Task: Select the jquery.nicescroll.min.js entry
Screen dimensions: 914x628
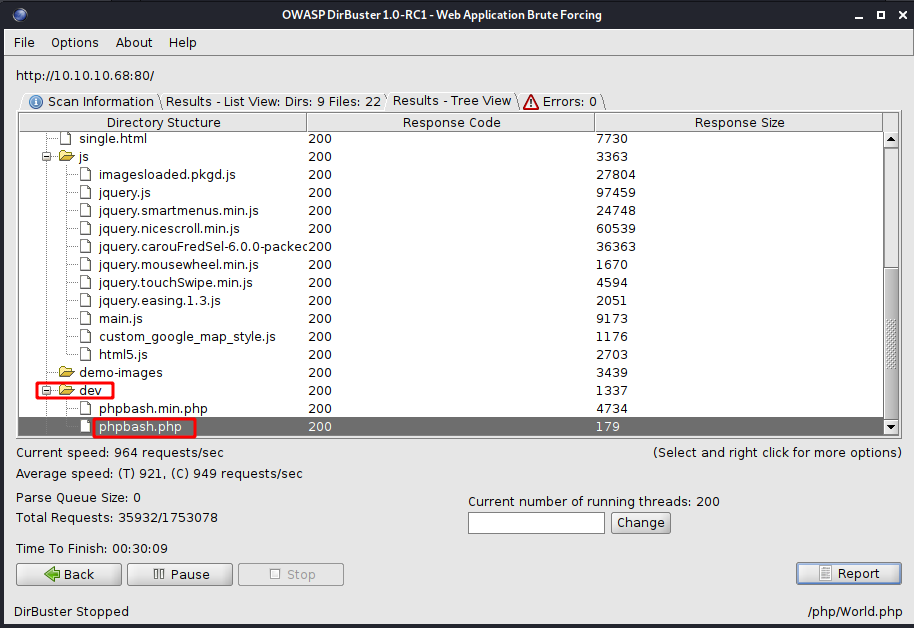Action: pyautogui.click(x=170, y=229)
